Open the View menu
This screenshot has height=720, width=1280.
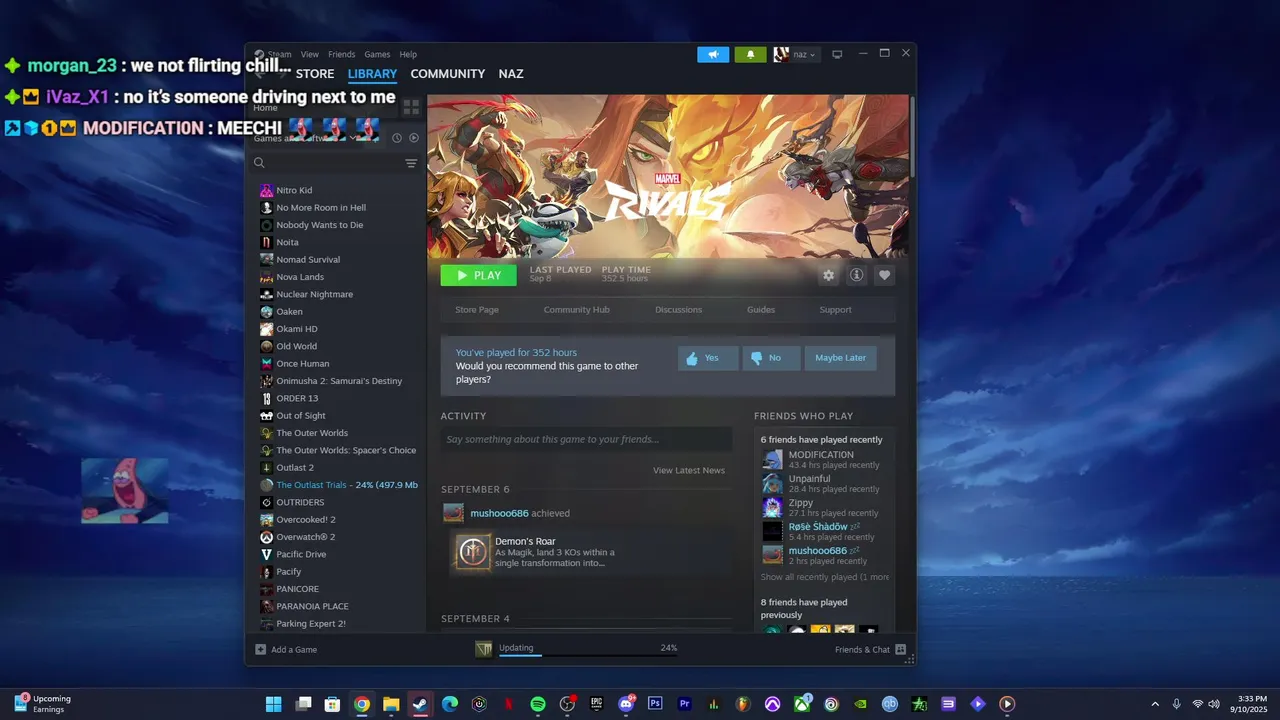(310, 55)
